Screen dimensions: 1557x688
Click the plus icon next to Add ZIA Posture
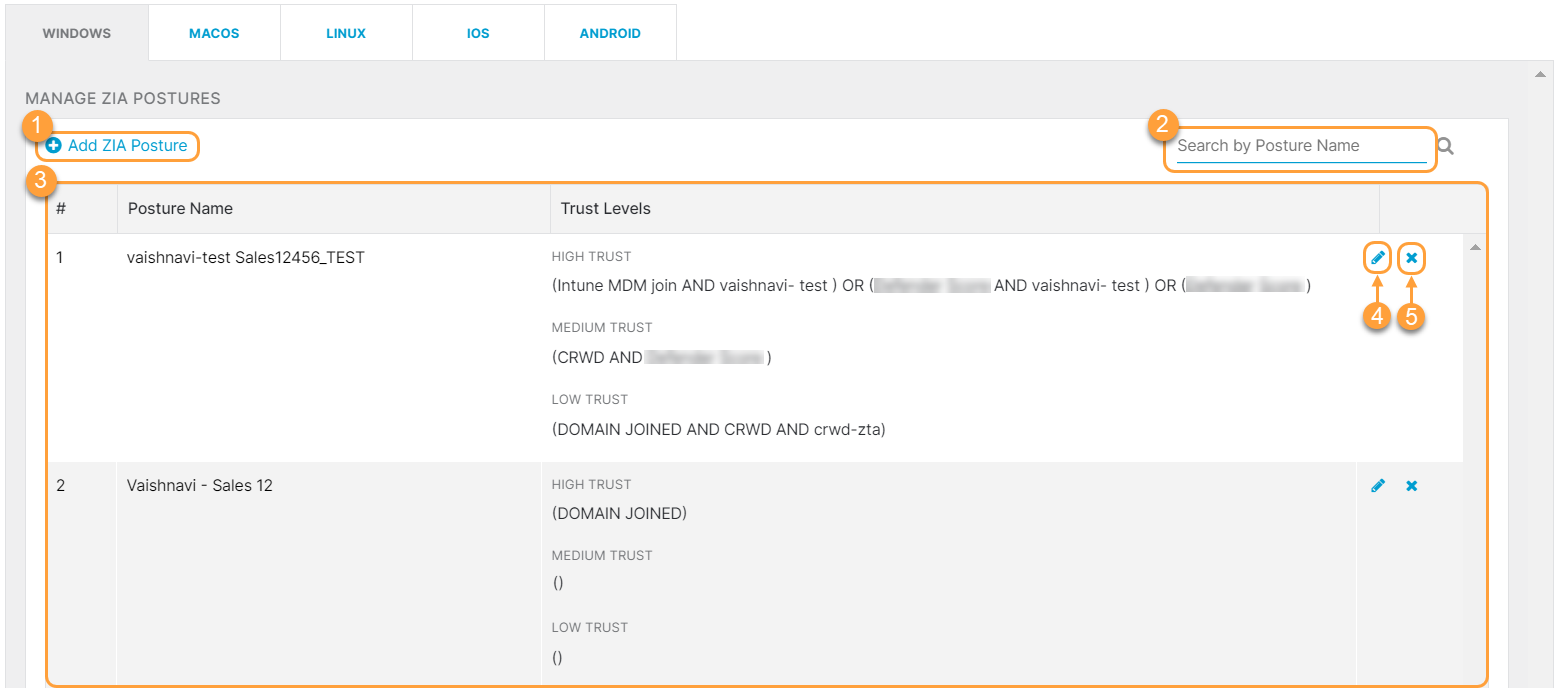[x=55, y=145]
